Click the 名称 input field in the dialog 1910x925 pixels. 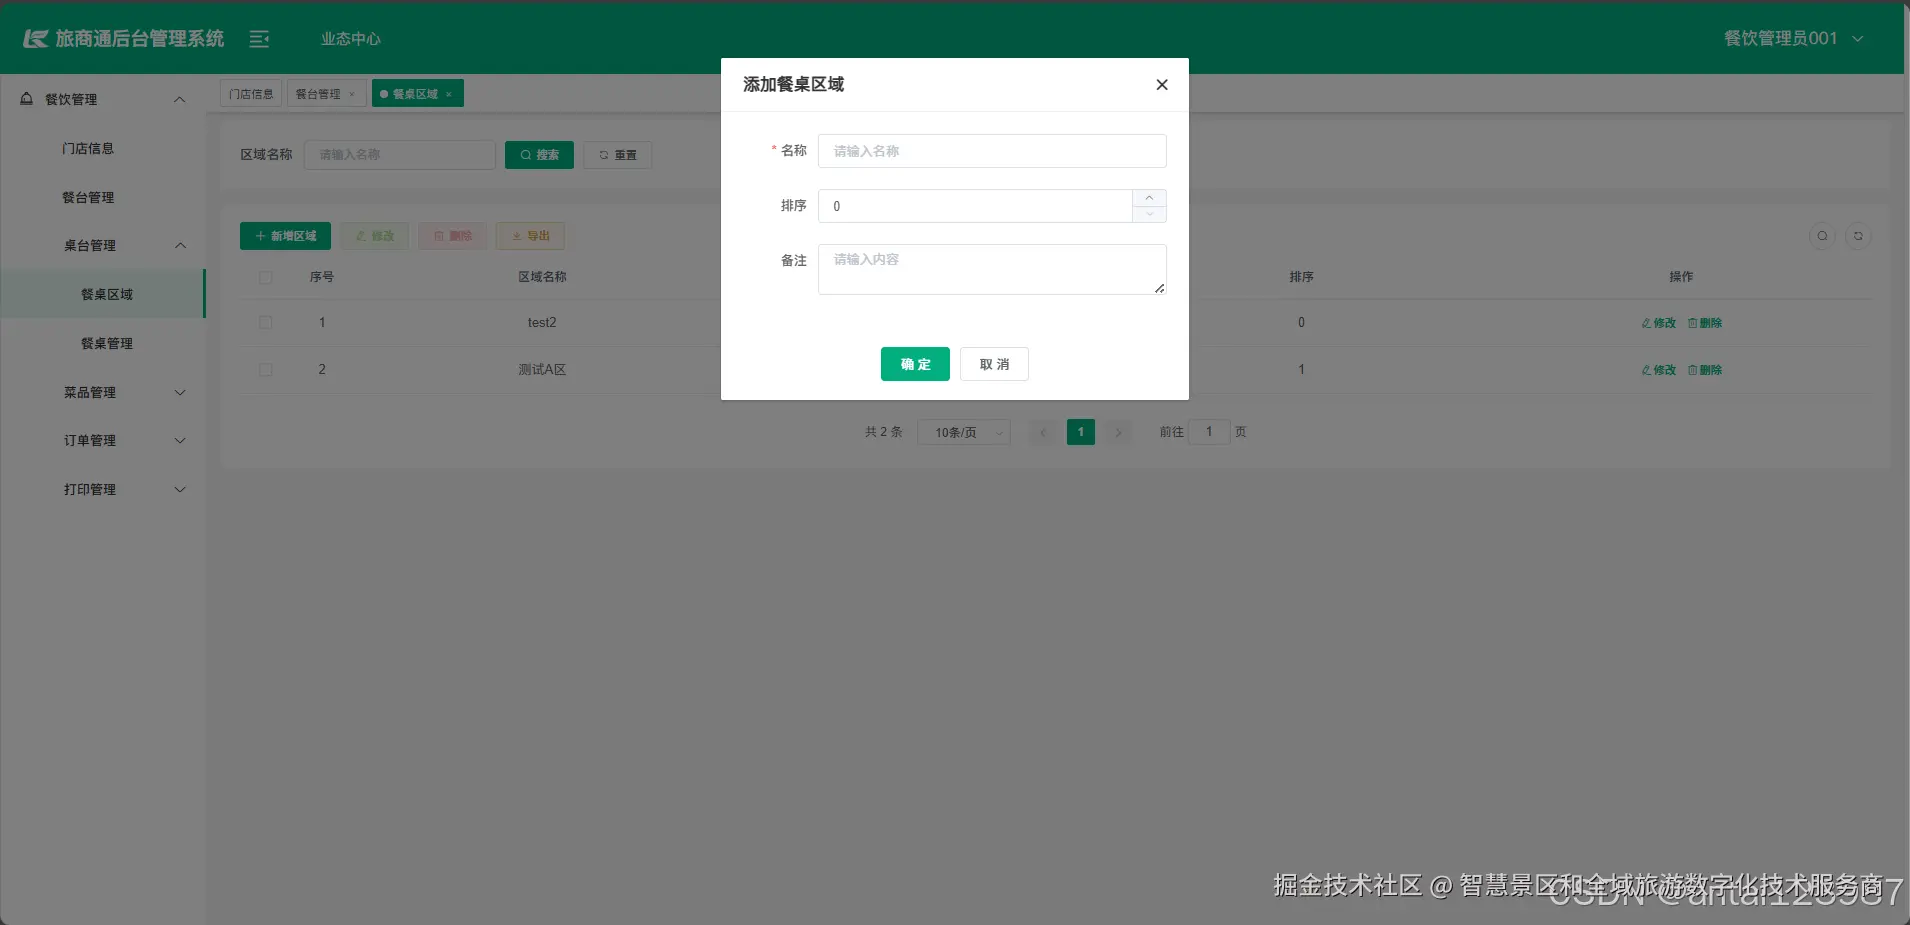point(992,151)
